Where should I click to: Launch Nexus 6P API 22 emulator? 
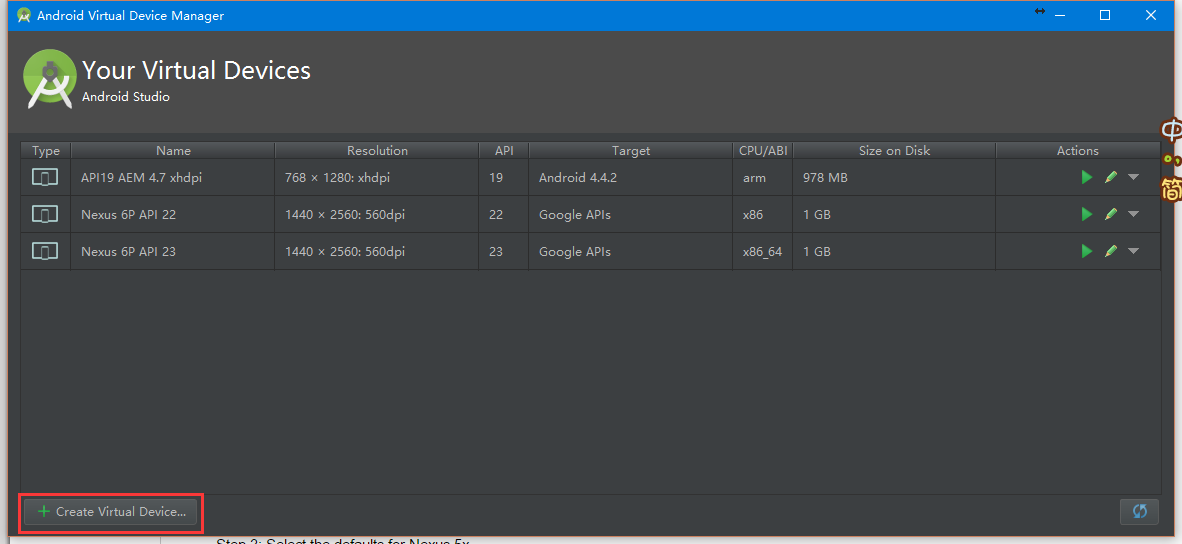pyautogui.click(x=1087, y=214)
